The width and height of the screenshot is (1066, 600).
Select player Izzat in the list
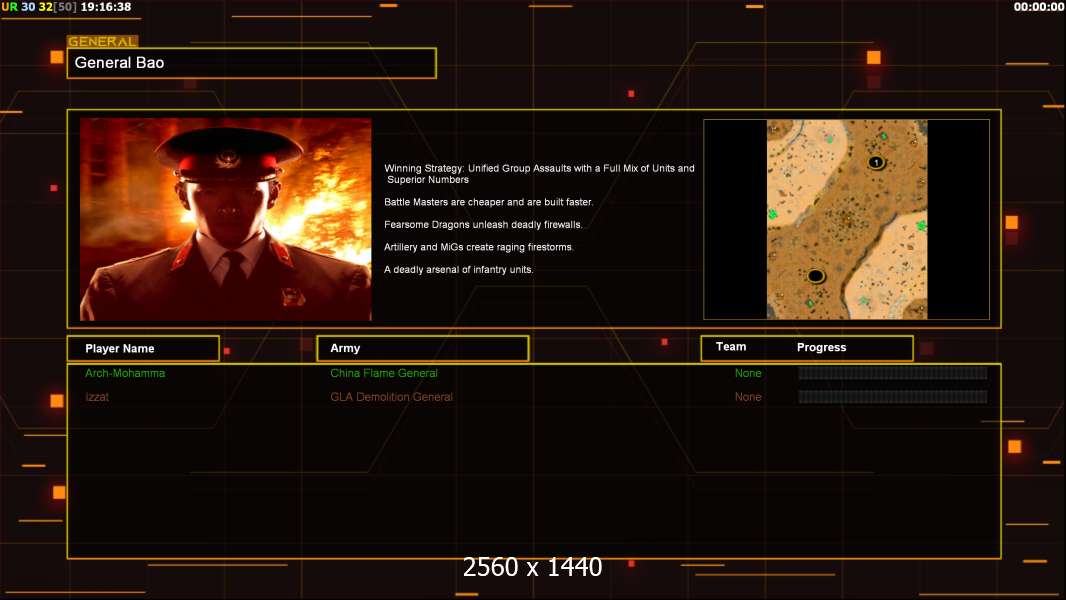tap(97, 397)
